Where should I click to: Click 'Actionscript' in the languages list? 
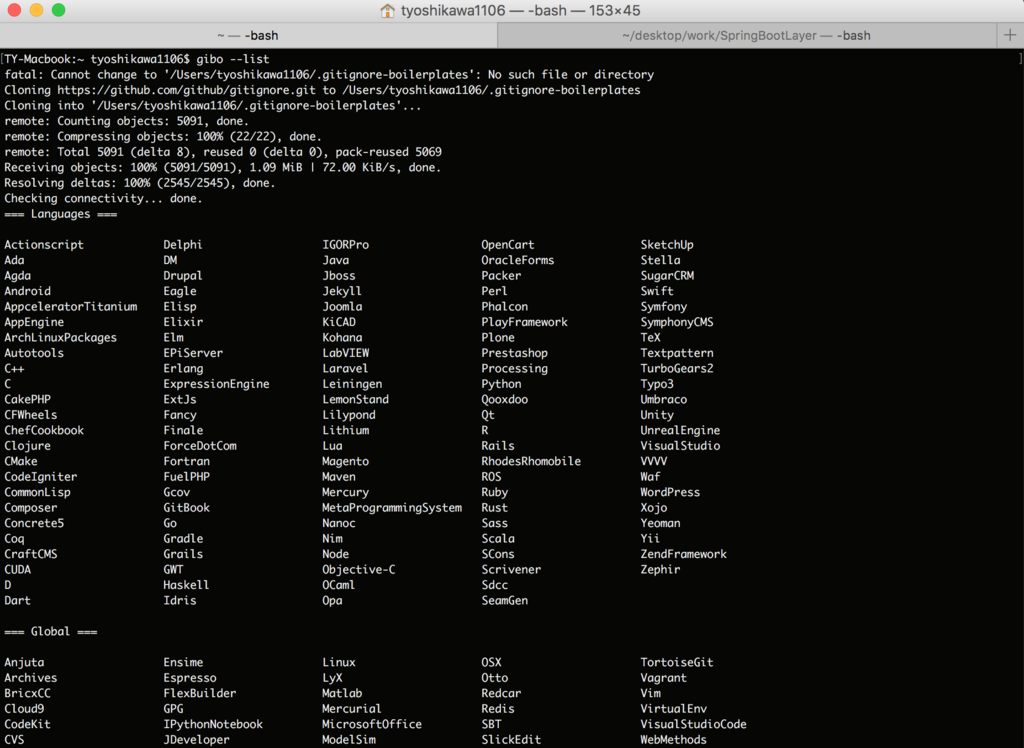44,245
